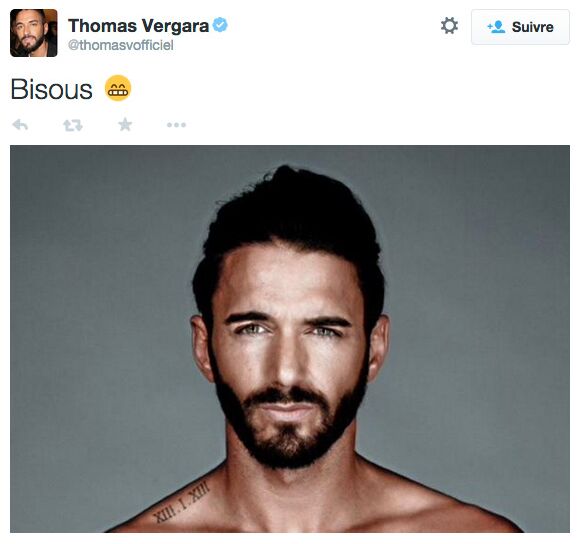Favorite the tweet with the star icon
This screenshot has height=544, width=582.
click(x=125, y=125)
